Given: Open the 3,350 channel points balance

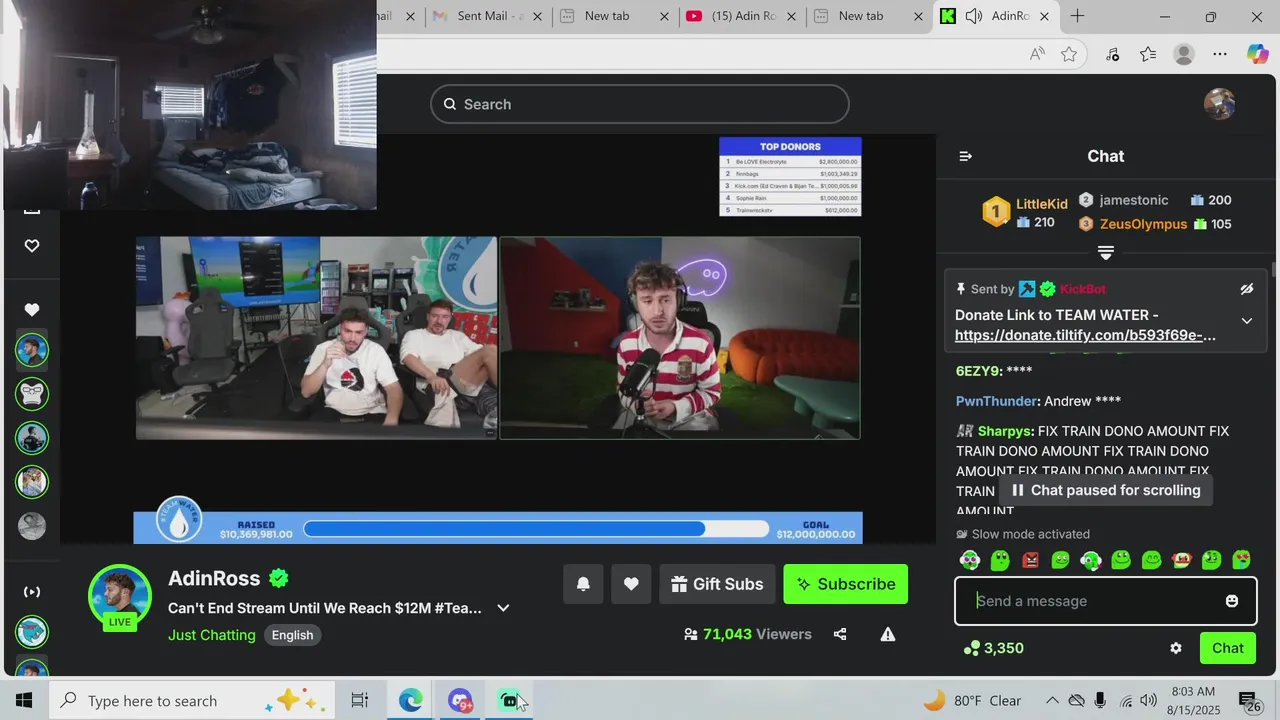Looking at the screenshot, I should click(993, 648).
